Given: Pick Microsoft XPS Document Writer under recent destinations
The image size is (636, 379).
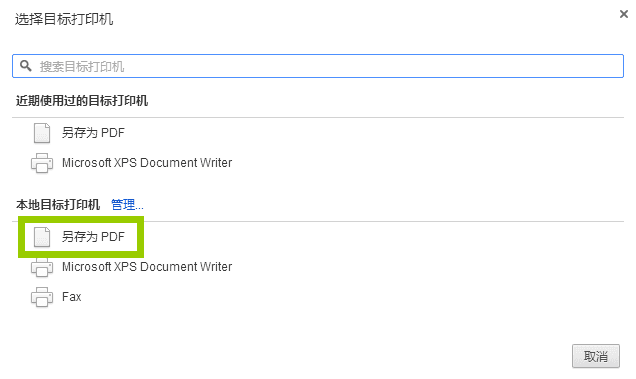Looking at the screenshot, I should [x=147, y=163].
